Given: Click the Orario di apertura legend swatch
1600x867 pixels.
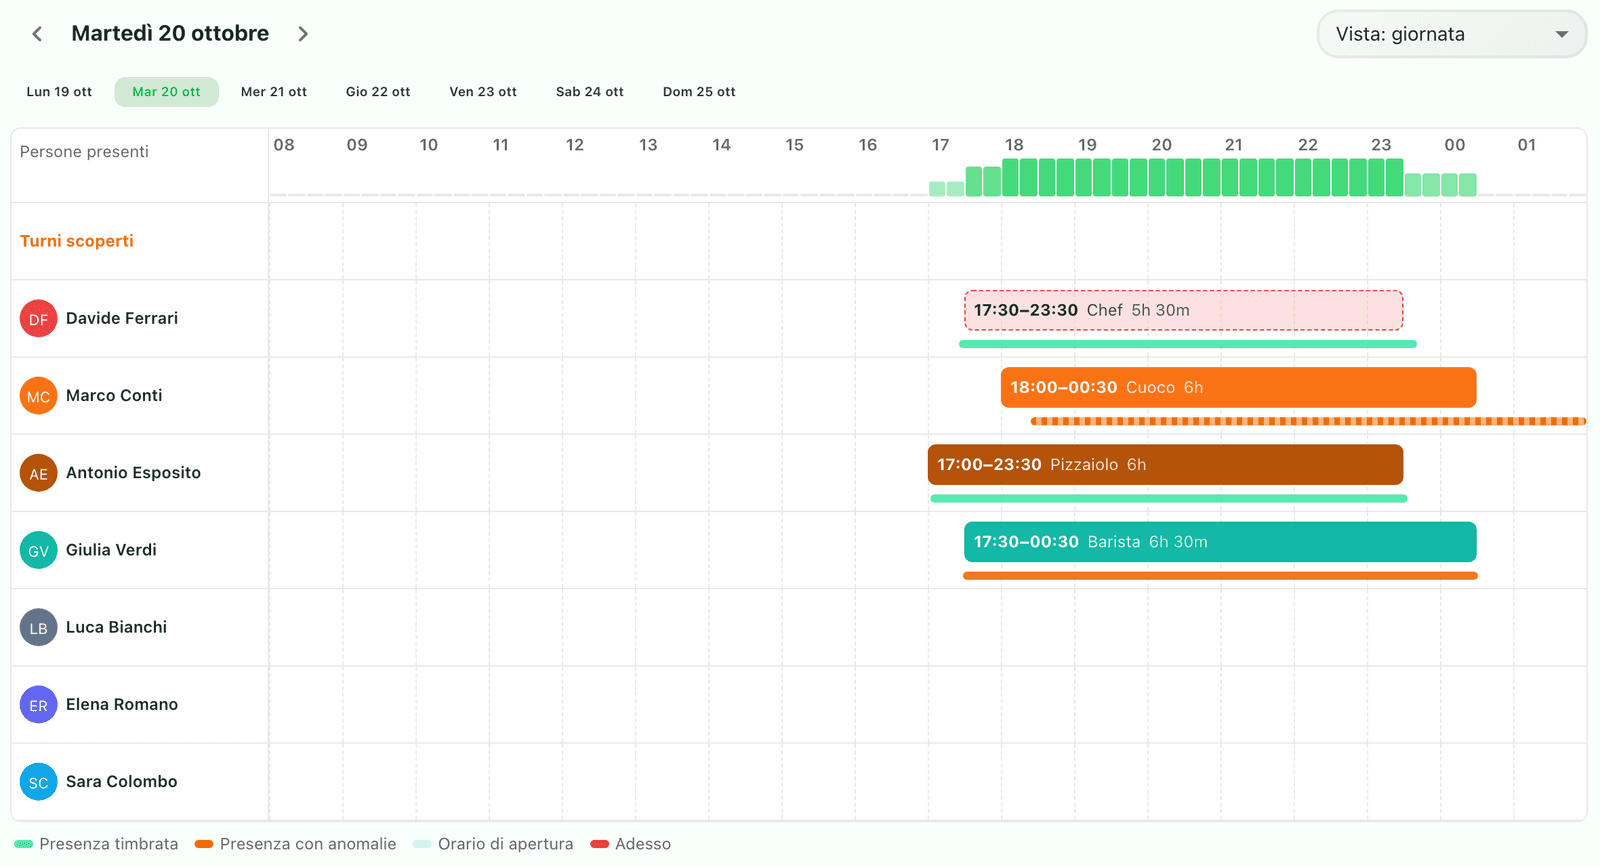Looking at the screenshot, I should [x=422, y=844].
